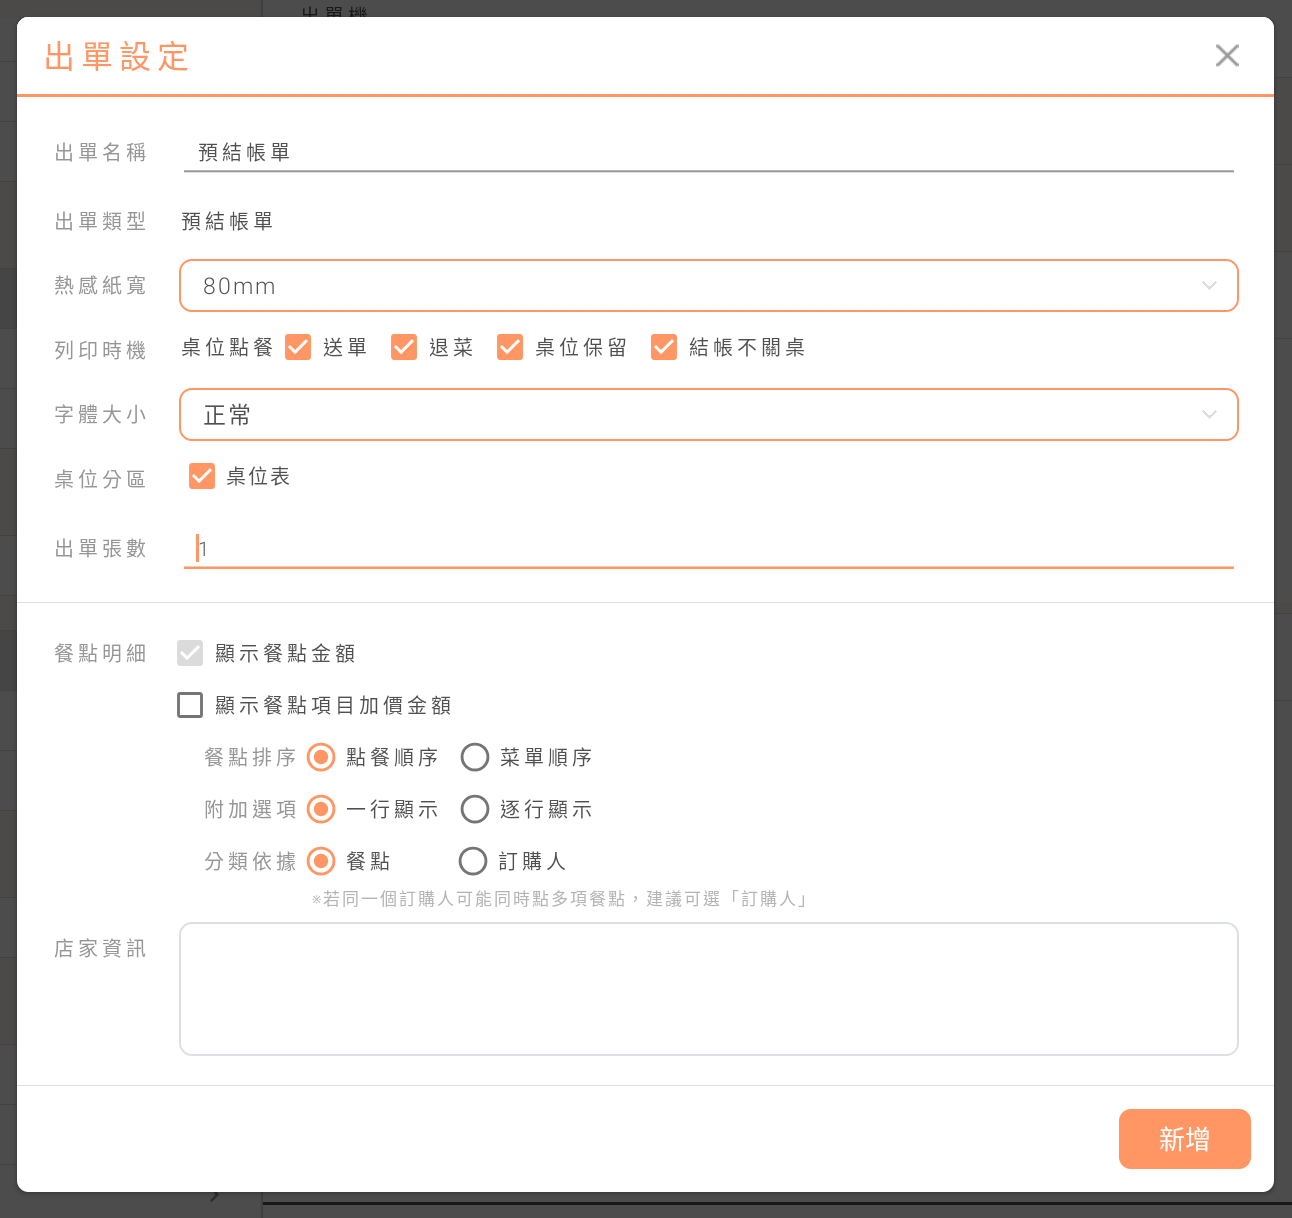Choose 逐行顯示 for add-on options
1292x1218 pixels.
(475, 809)
